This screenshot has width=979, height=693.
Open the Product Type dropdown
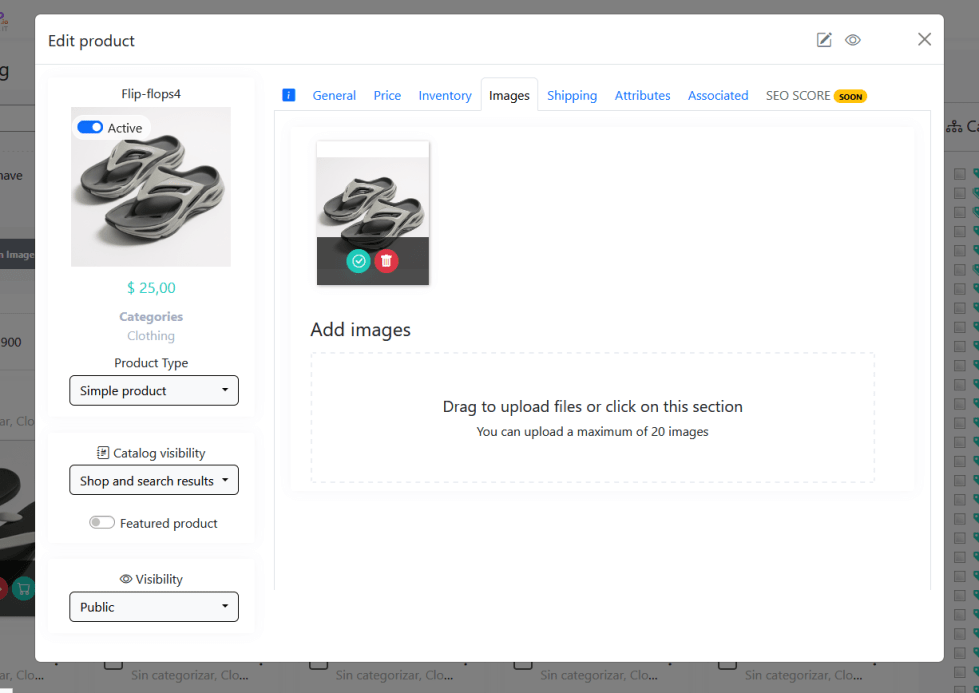click(x=154, y=391)
